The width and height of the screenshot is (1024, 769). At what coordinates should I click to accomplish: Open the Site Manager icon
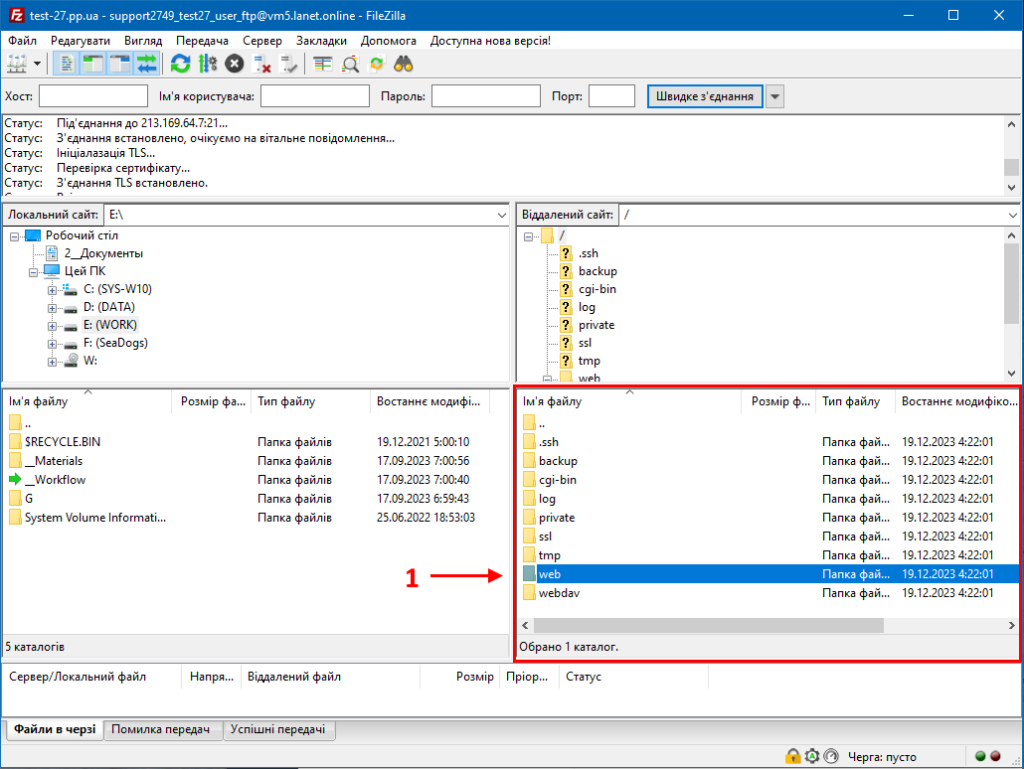click(x=18, y=64)
